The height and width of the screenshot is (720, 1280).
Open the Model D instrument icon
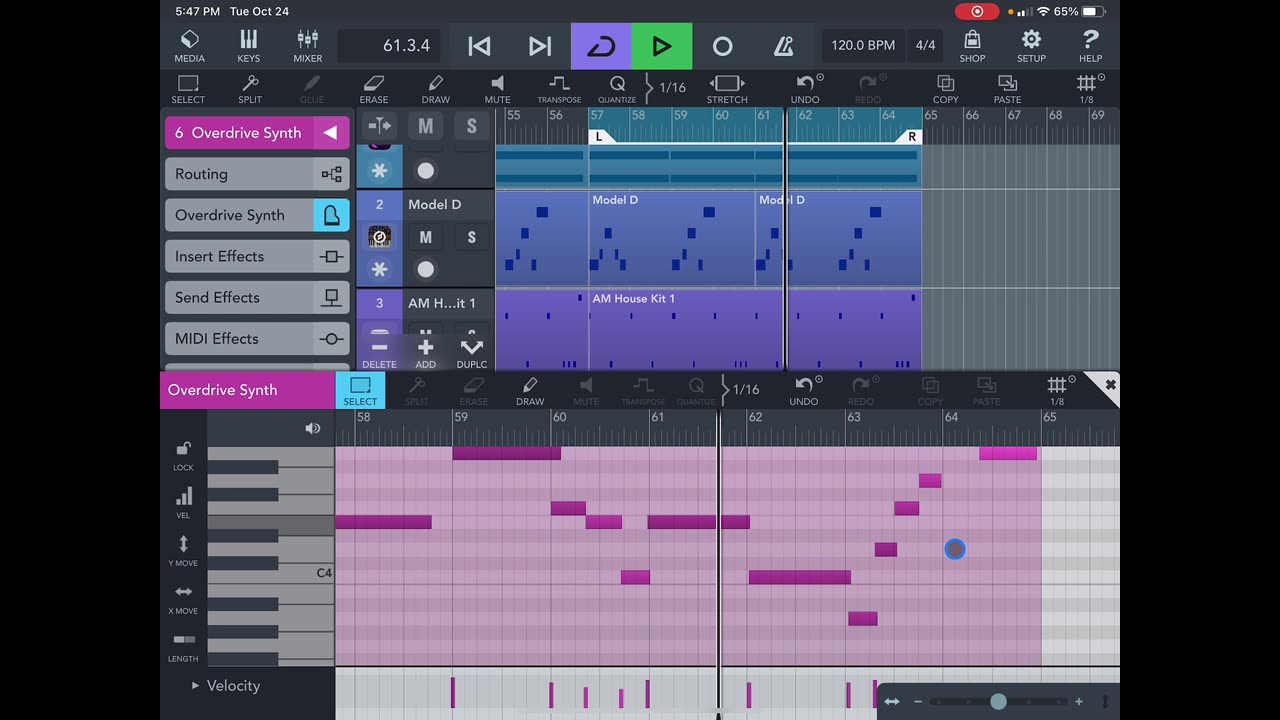379,237
